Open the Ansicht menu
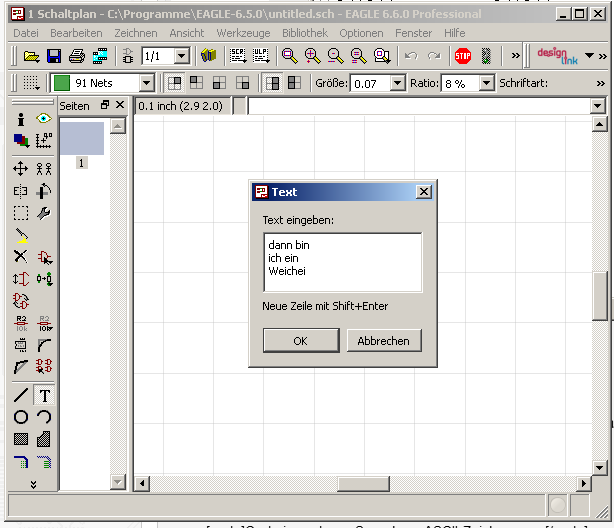The image size is (614, 528). click(187, 33)
